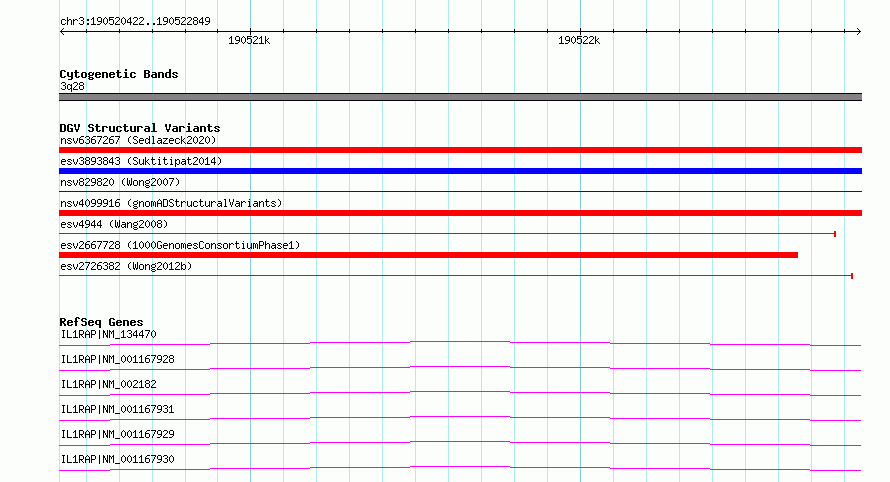Viewport: 890px width, 482px height.
Task: Click the gray 3q28 cytogenetic band bar
Action: coord(460,97)
